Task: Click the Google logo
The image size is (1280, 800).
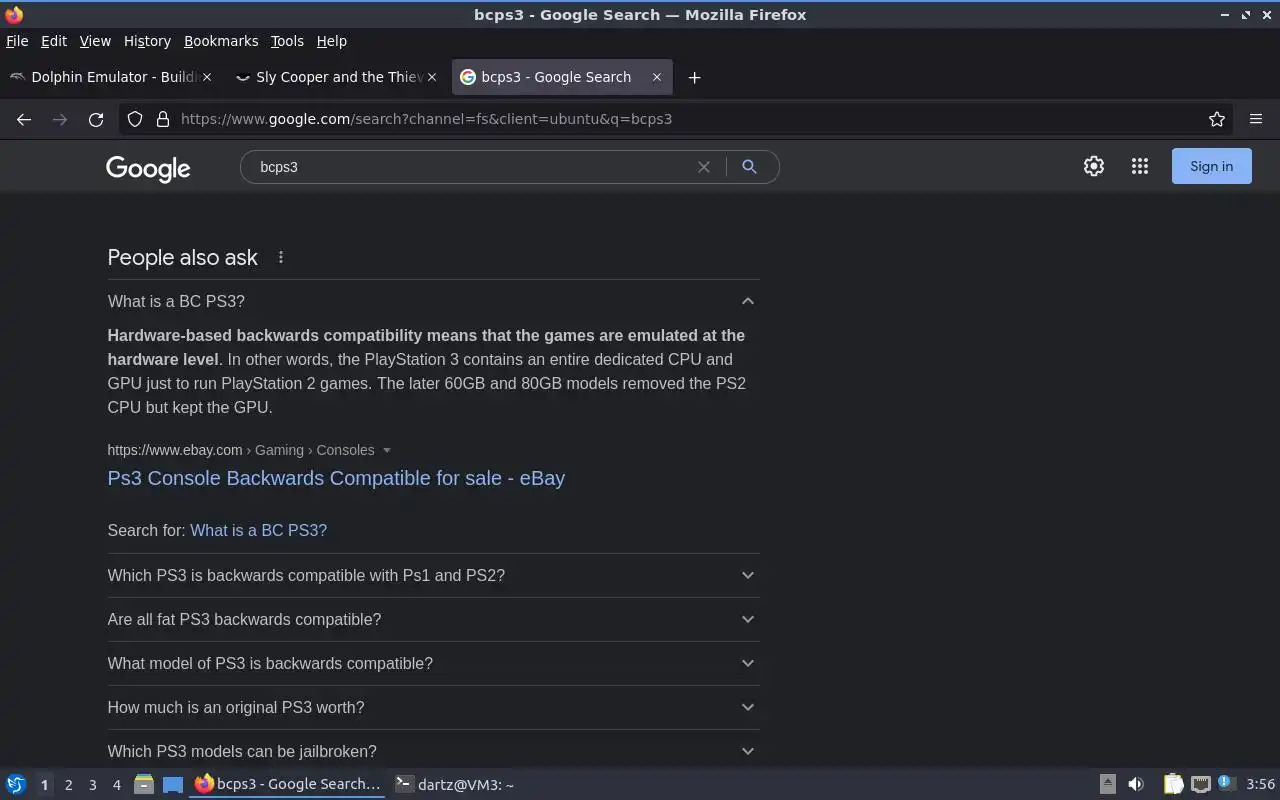Action: pyautogui.click(x=148, y=169)
